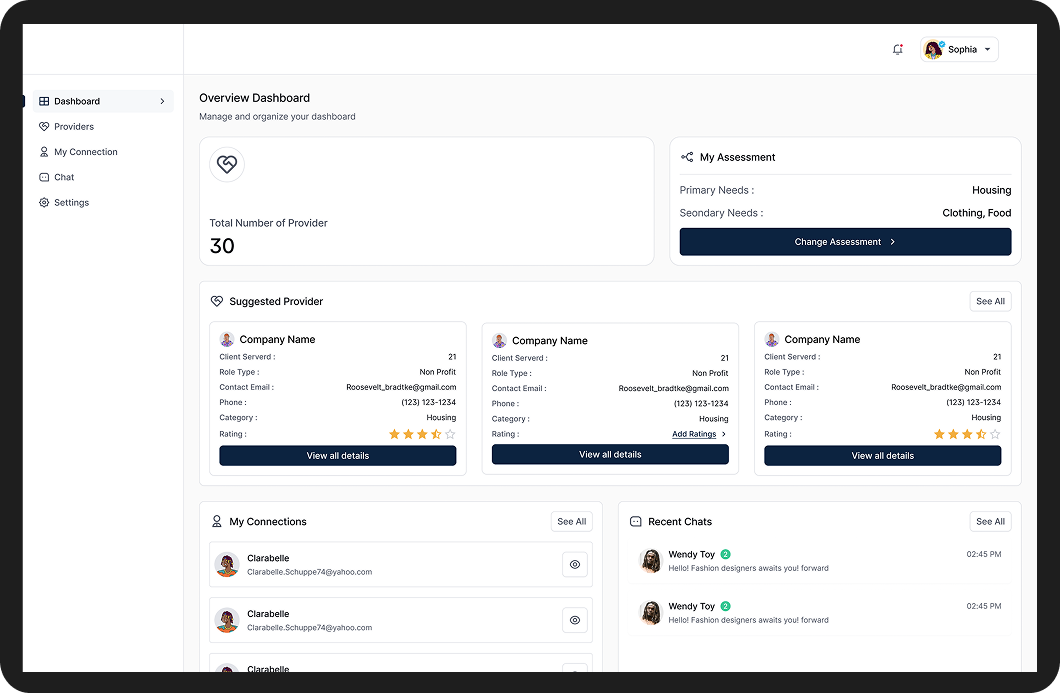Click the My Connections person icon
Image resolution: width=1060 pixels, height=693 pixels.
coord(217,522)
